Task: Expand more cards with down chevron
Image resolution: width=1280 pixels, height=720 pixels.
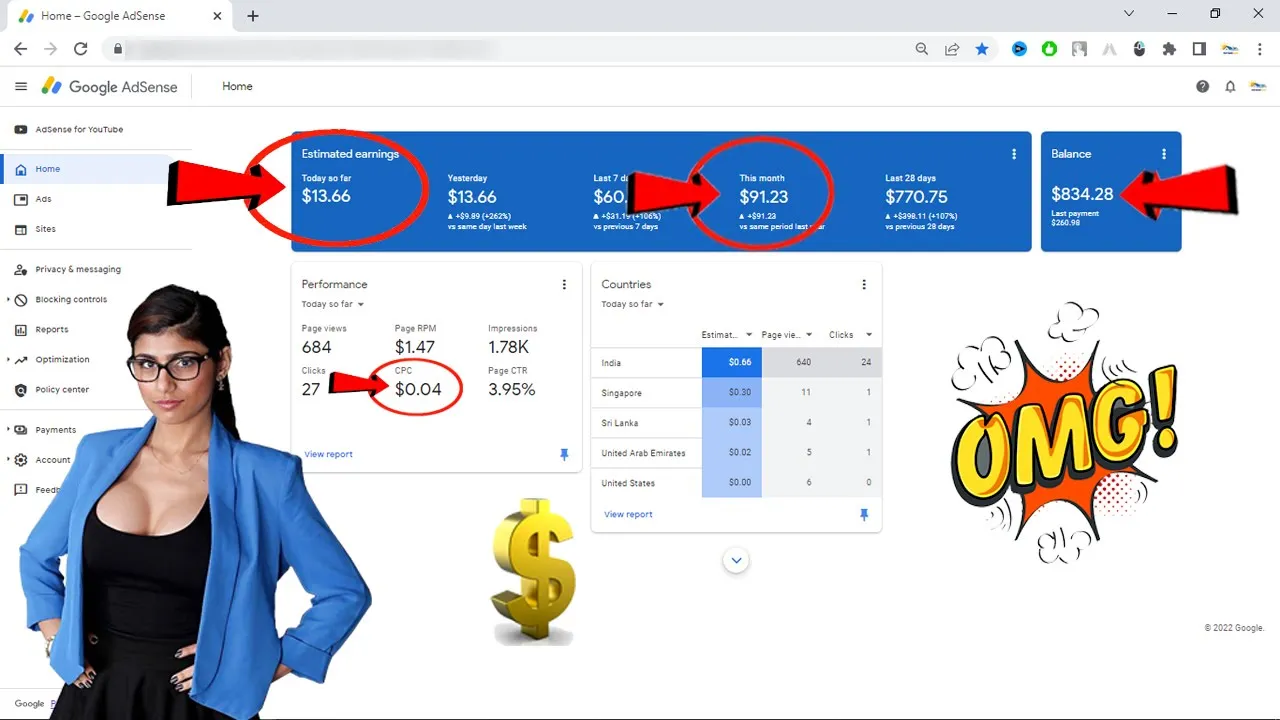Action: 737,560
